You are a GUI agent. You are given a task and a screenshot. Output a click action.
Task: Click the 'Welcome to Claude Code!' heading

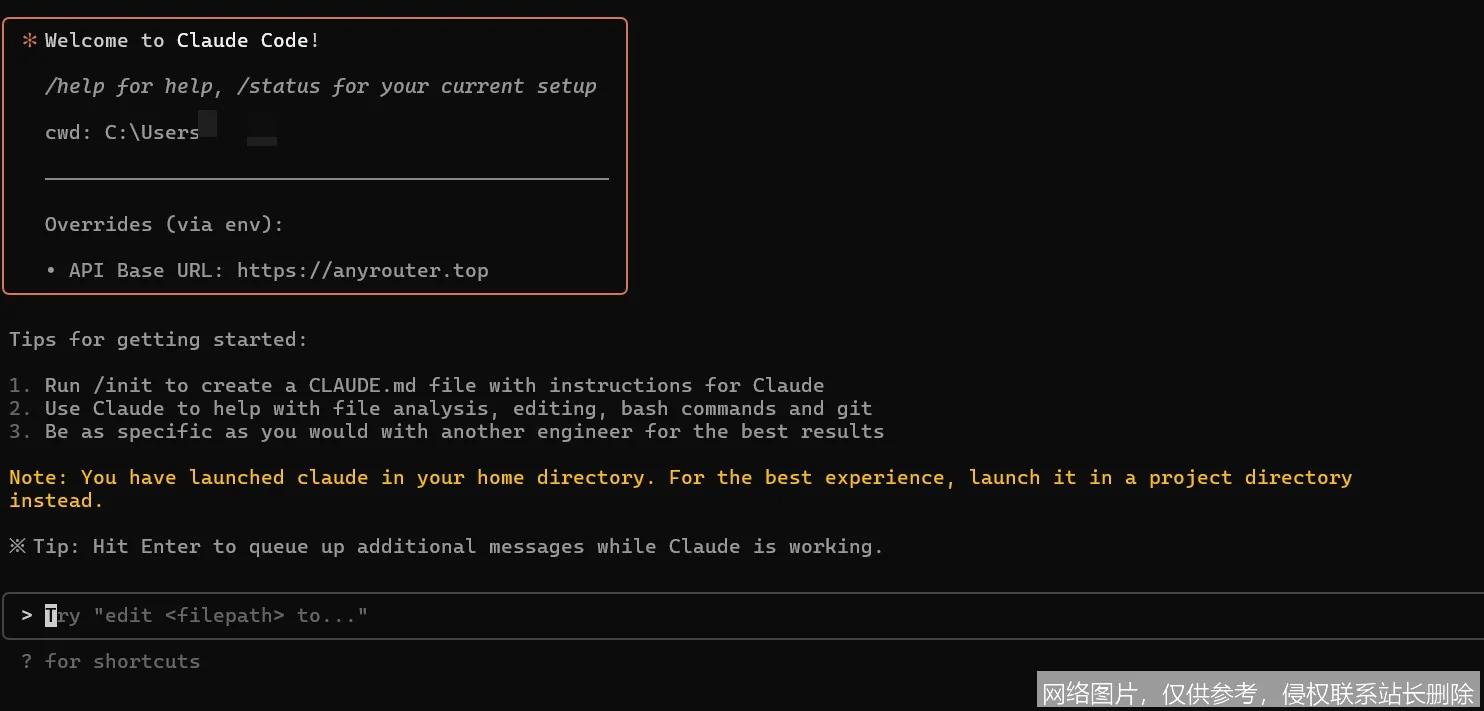182,41
